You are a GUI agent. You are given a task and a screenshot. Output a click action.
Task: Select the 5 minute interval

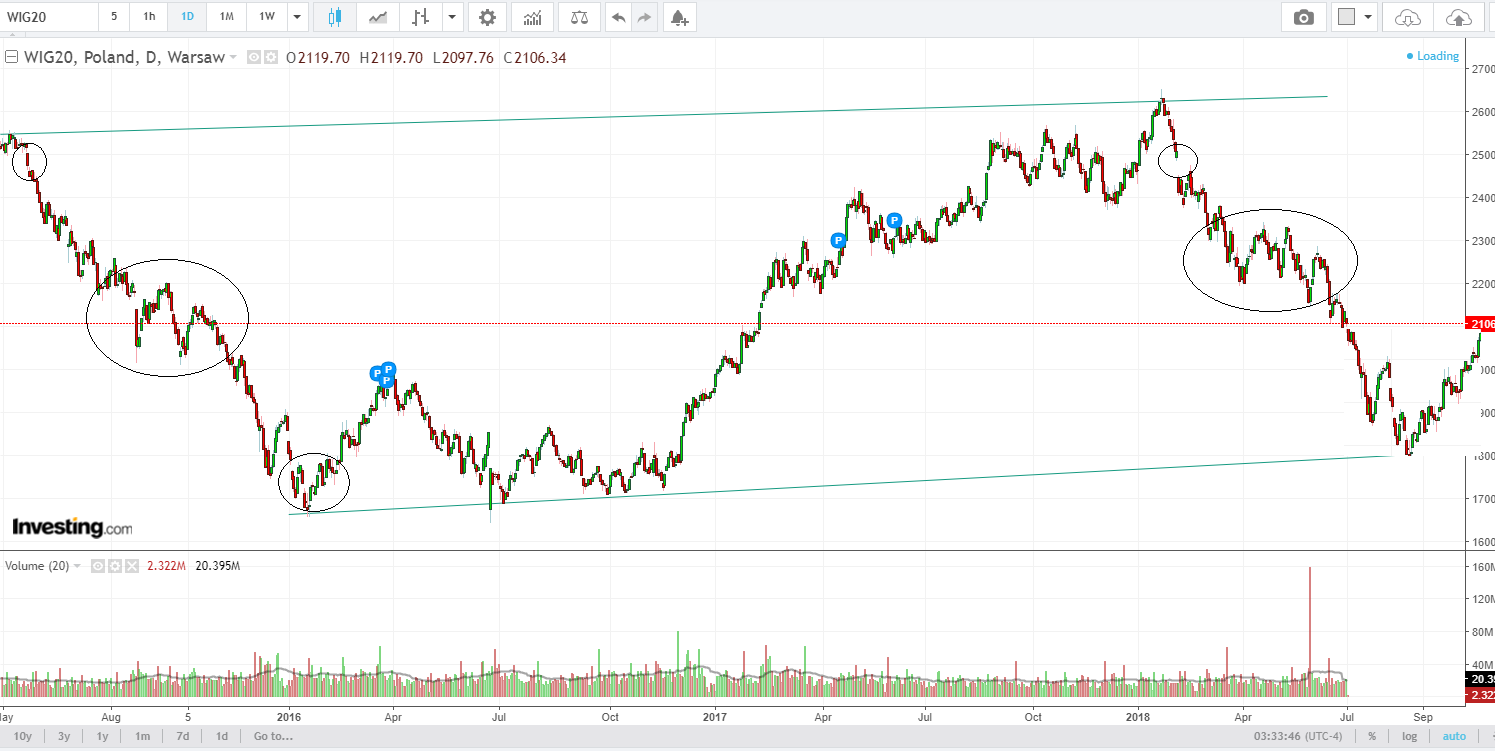pyautogui.click(x=113, y=17)
